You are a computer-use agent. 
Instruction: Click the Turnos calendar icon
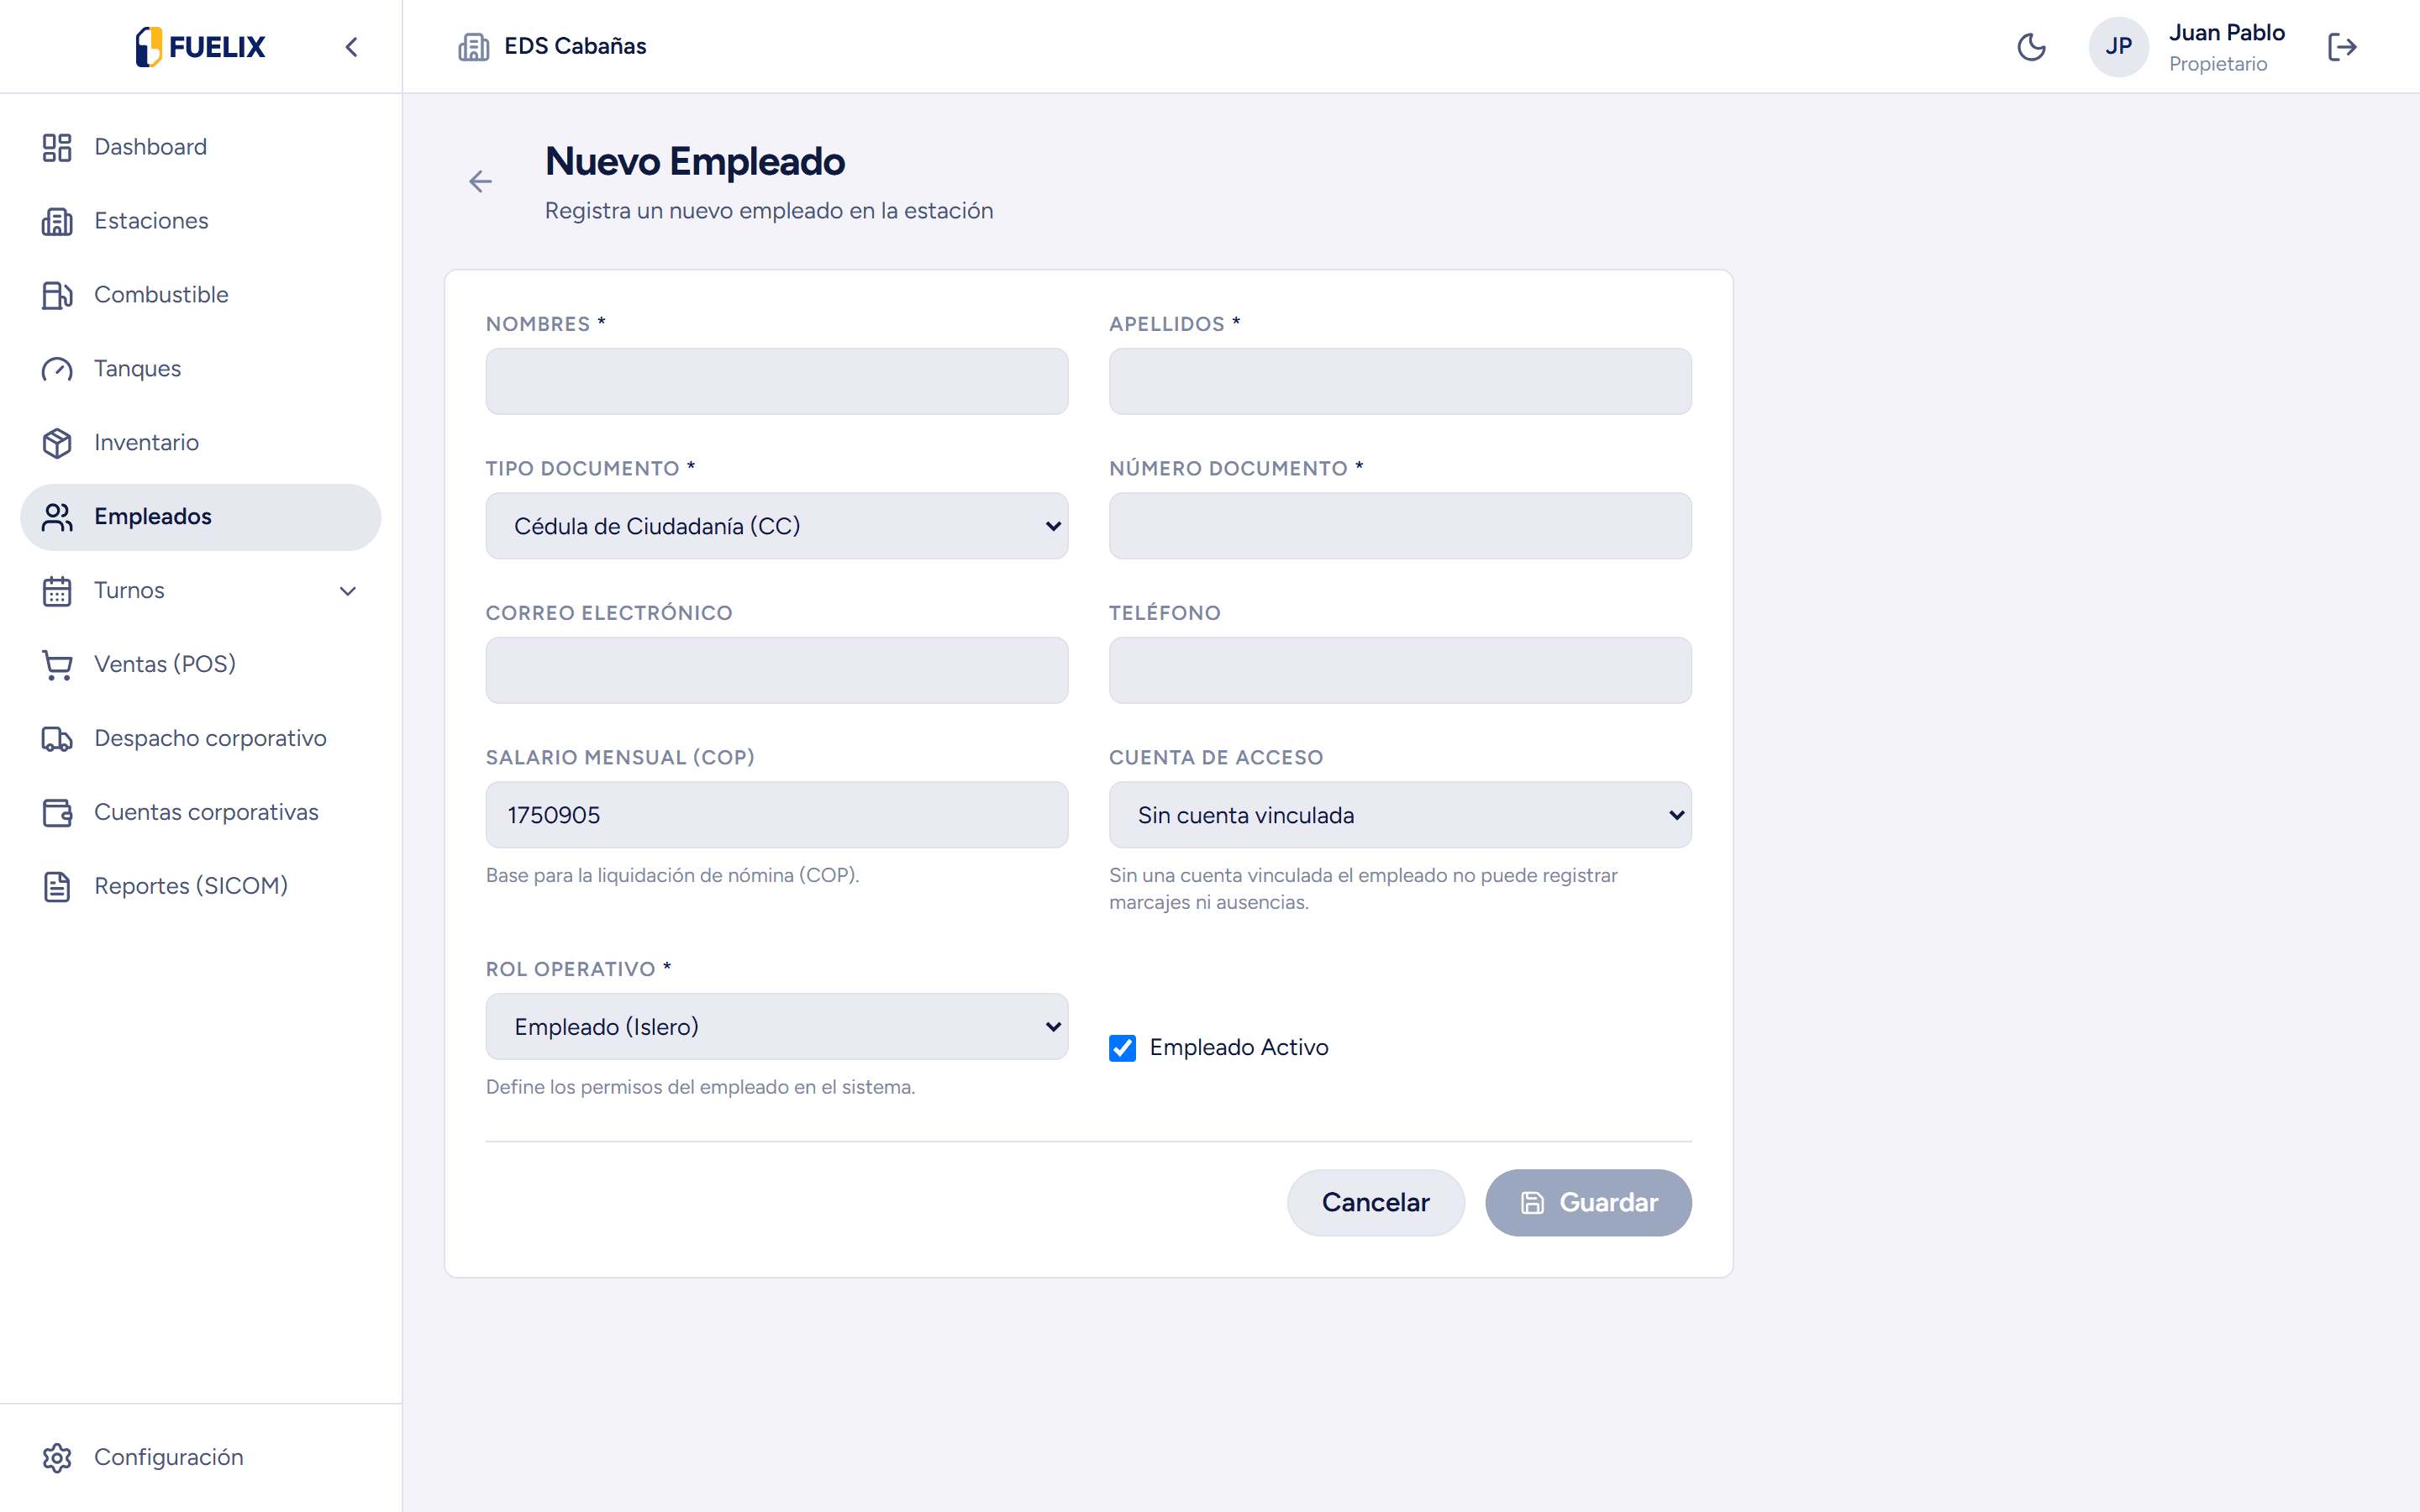point(57,591)
